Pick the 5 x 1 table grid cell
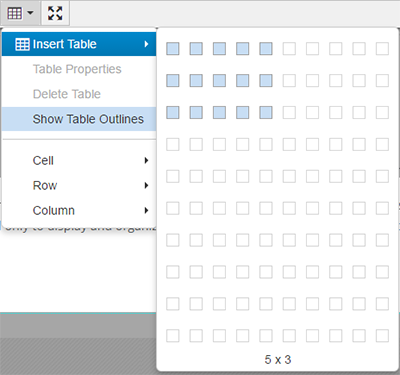This screenshot has width=400, height=375. 266,49
